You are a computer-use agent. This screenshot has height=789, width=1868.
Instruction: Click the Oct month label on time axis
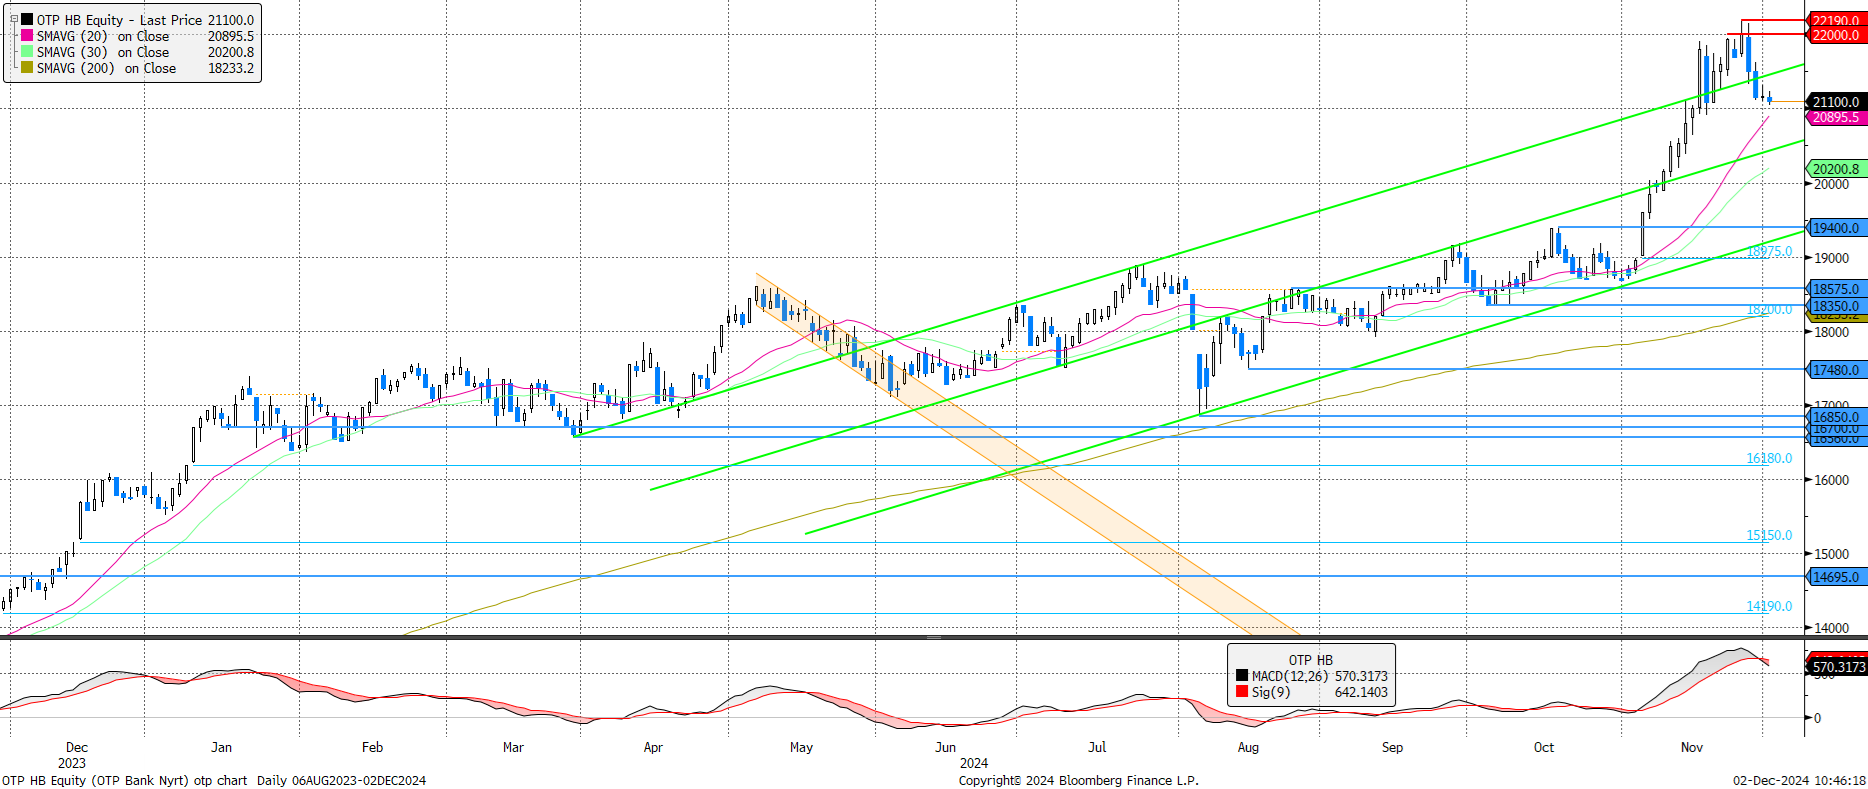tap(1544, 747)
